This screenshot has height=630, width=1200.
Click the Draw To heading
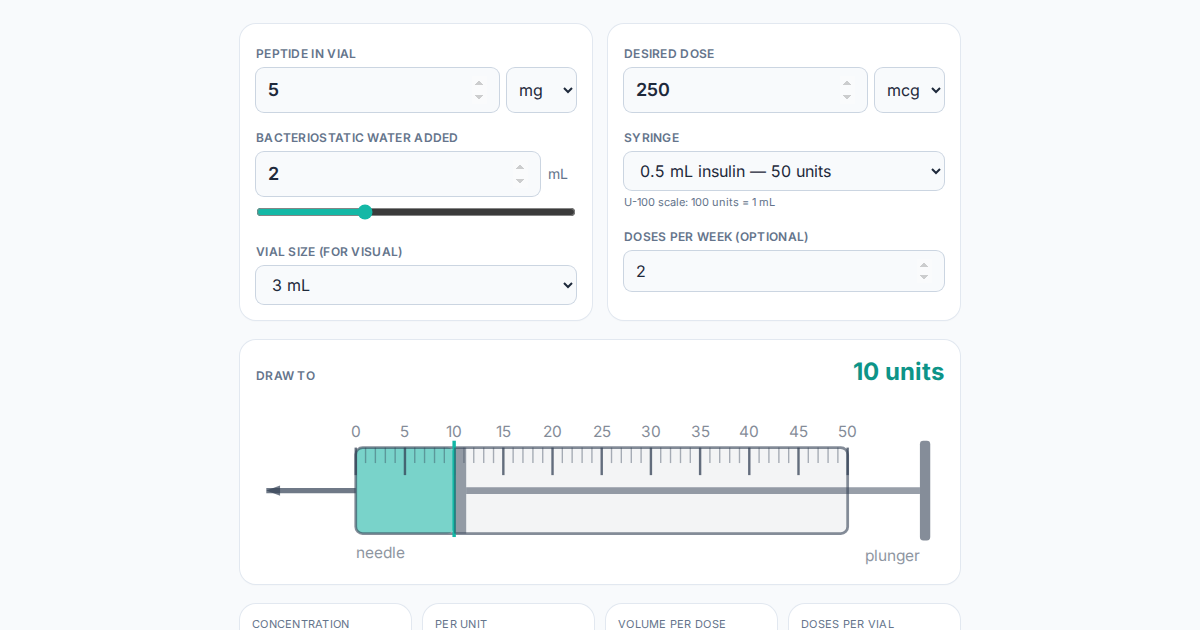coord(286,376)
